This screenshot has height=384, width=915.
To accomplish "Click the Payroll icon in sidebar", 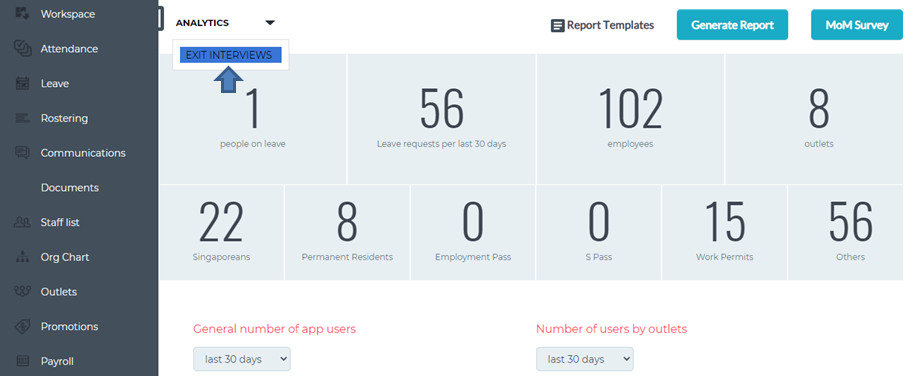I will click(x=22, y=361).
